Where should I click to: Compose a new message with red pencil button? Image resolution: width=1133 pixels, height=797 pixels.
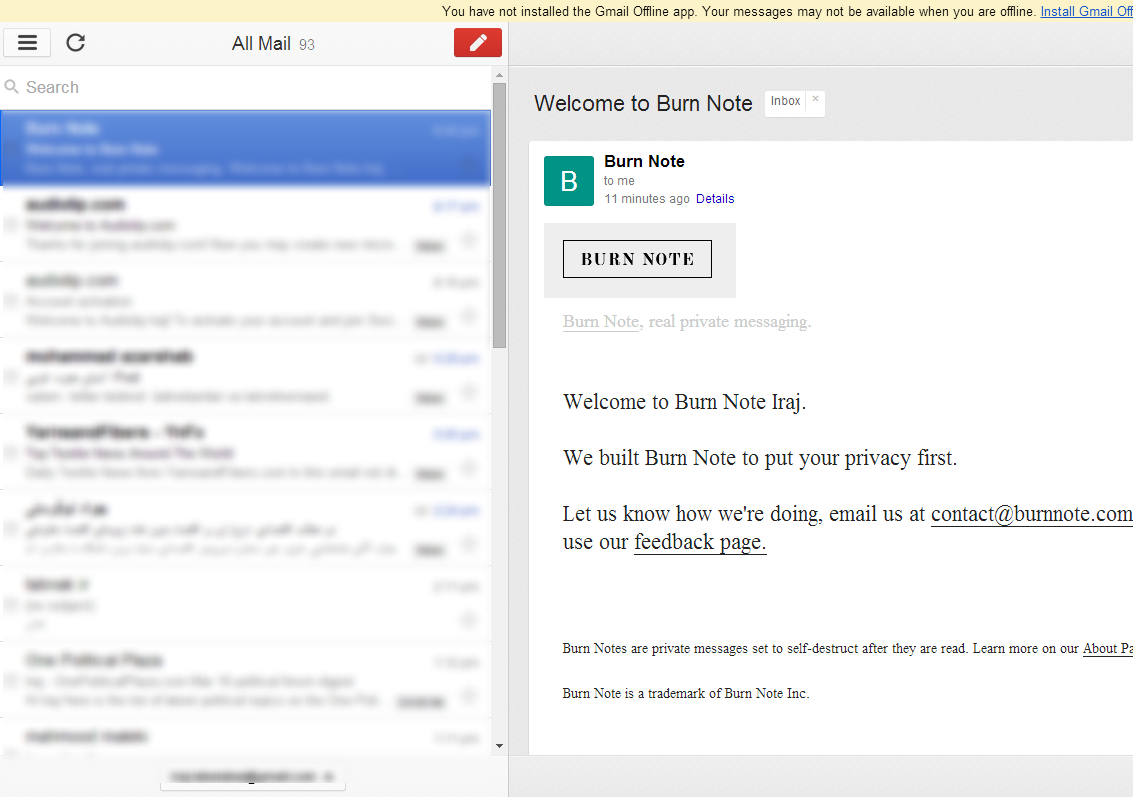tap(478, 43)
